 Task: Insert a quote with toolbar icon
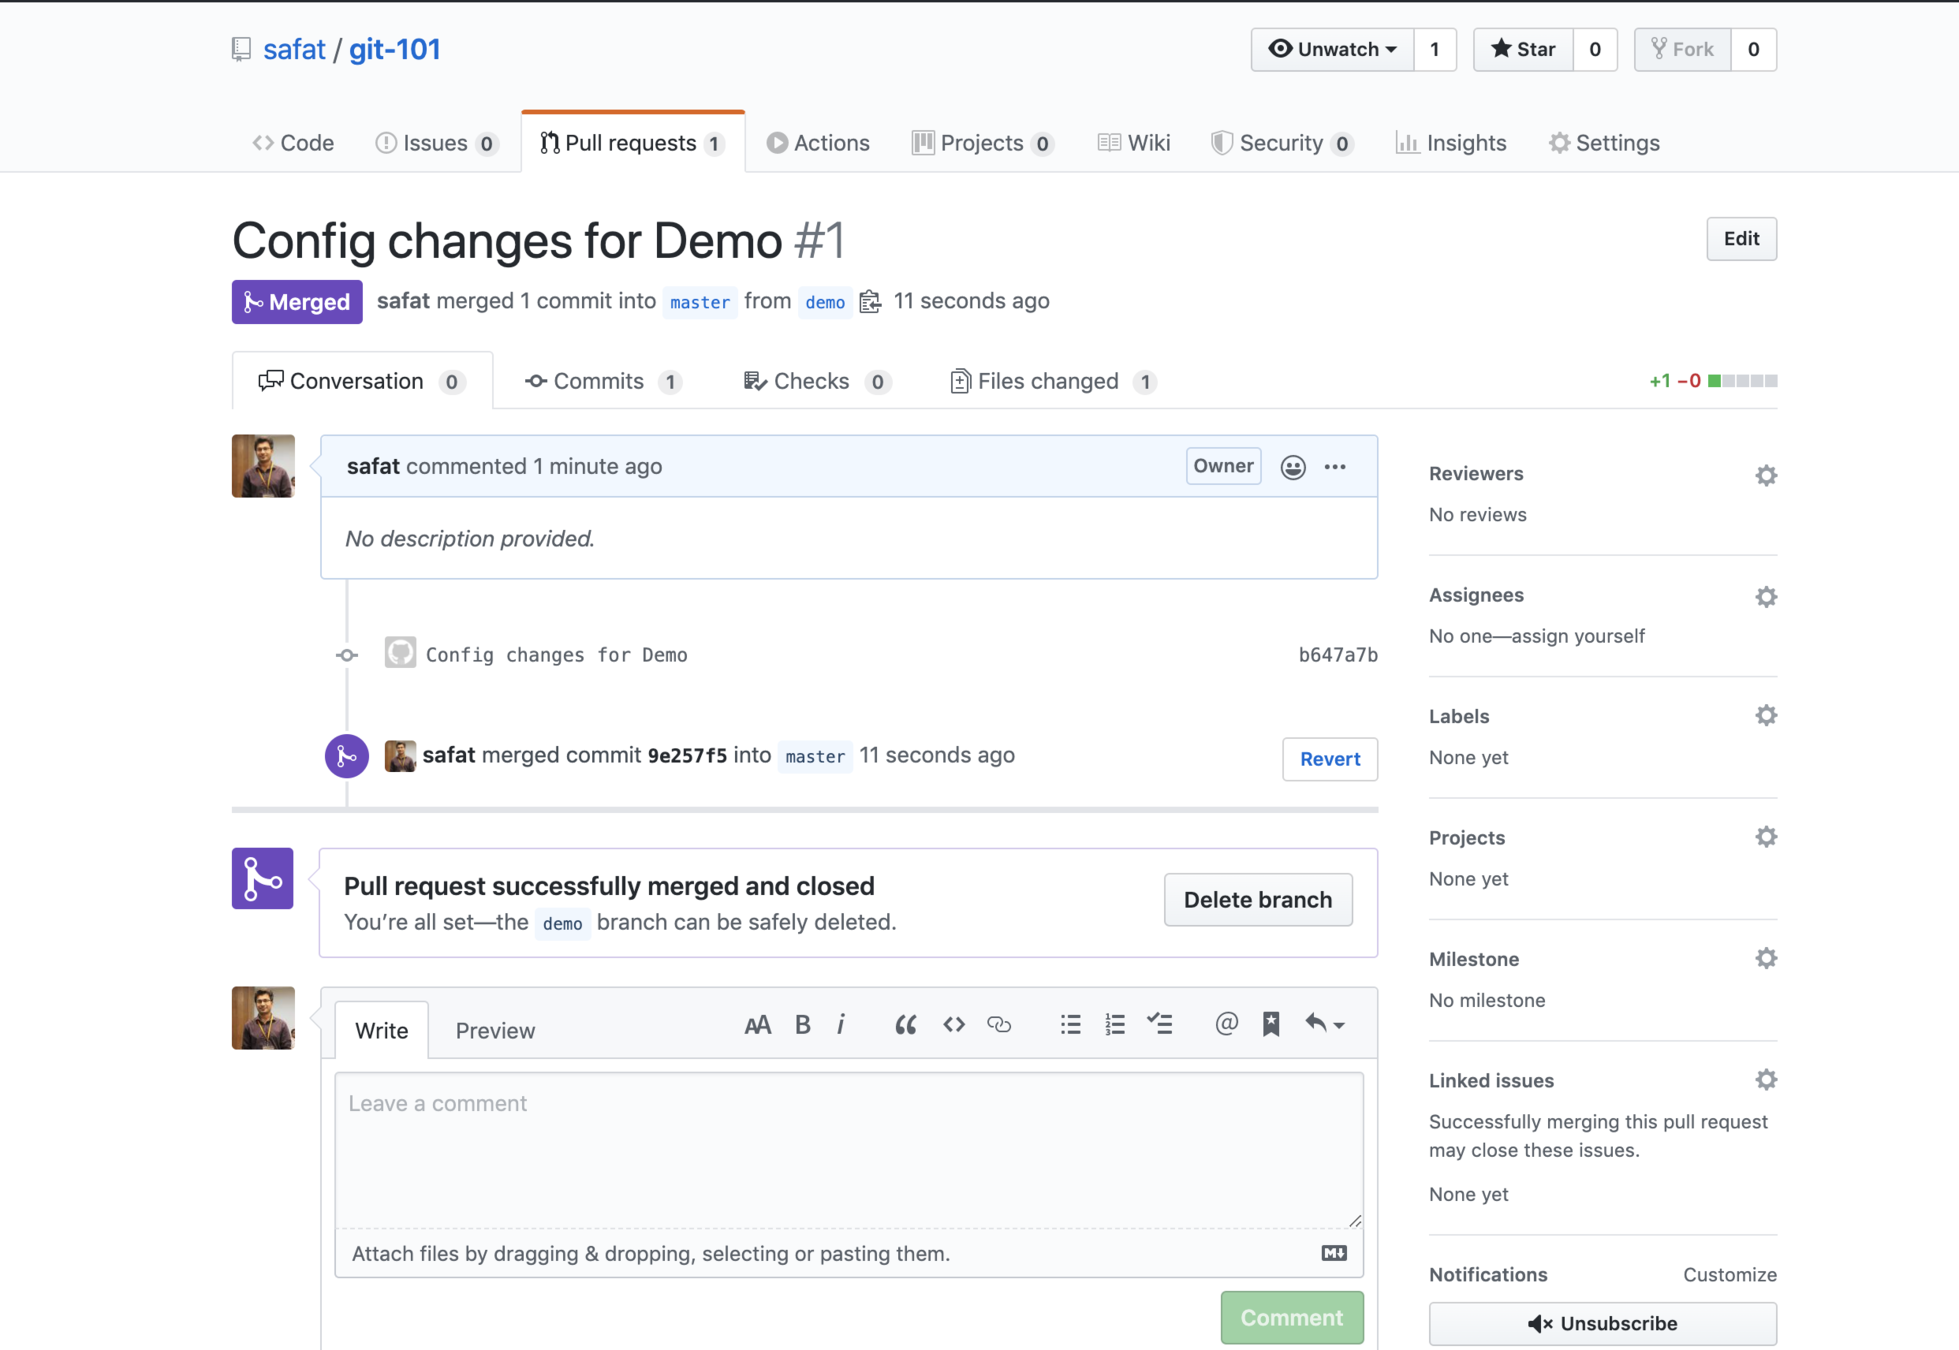pos(905,1024)
